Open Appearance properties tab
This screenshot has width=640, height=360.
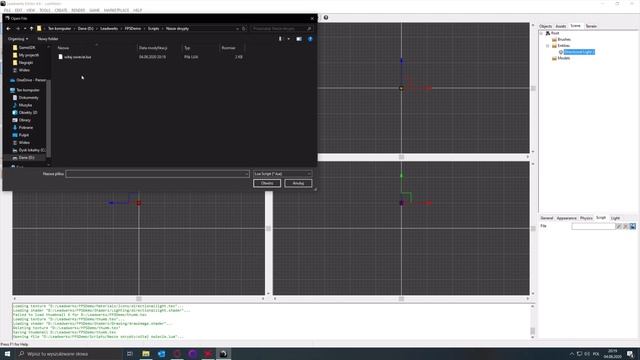click(567, 218)
